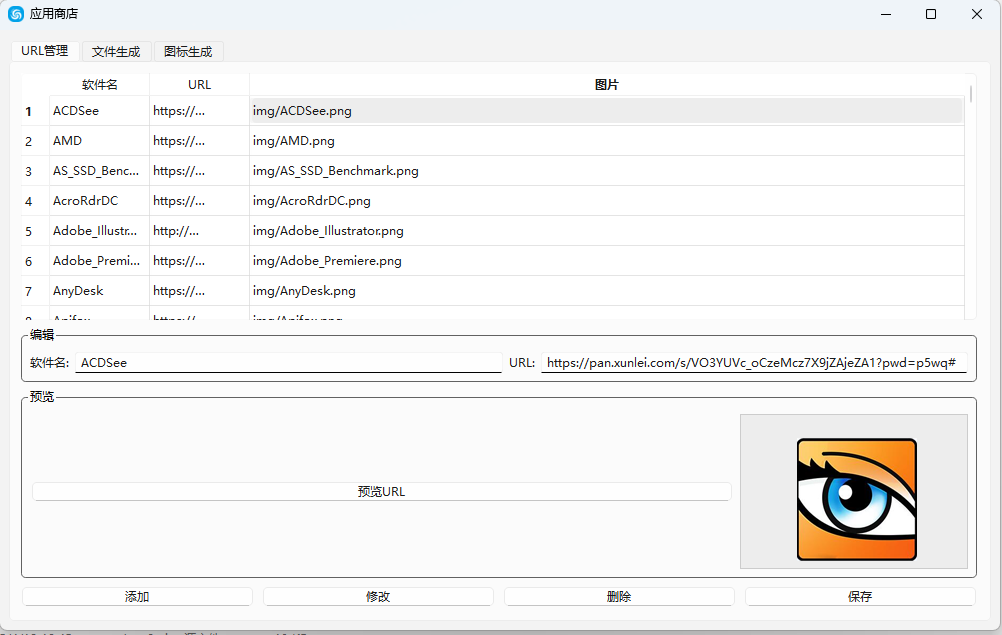Select the Adobe_Illustr... name cell
Screen dimensions: 1002x635
pyautogui.click(x=100, y=231)
